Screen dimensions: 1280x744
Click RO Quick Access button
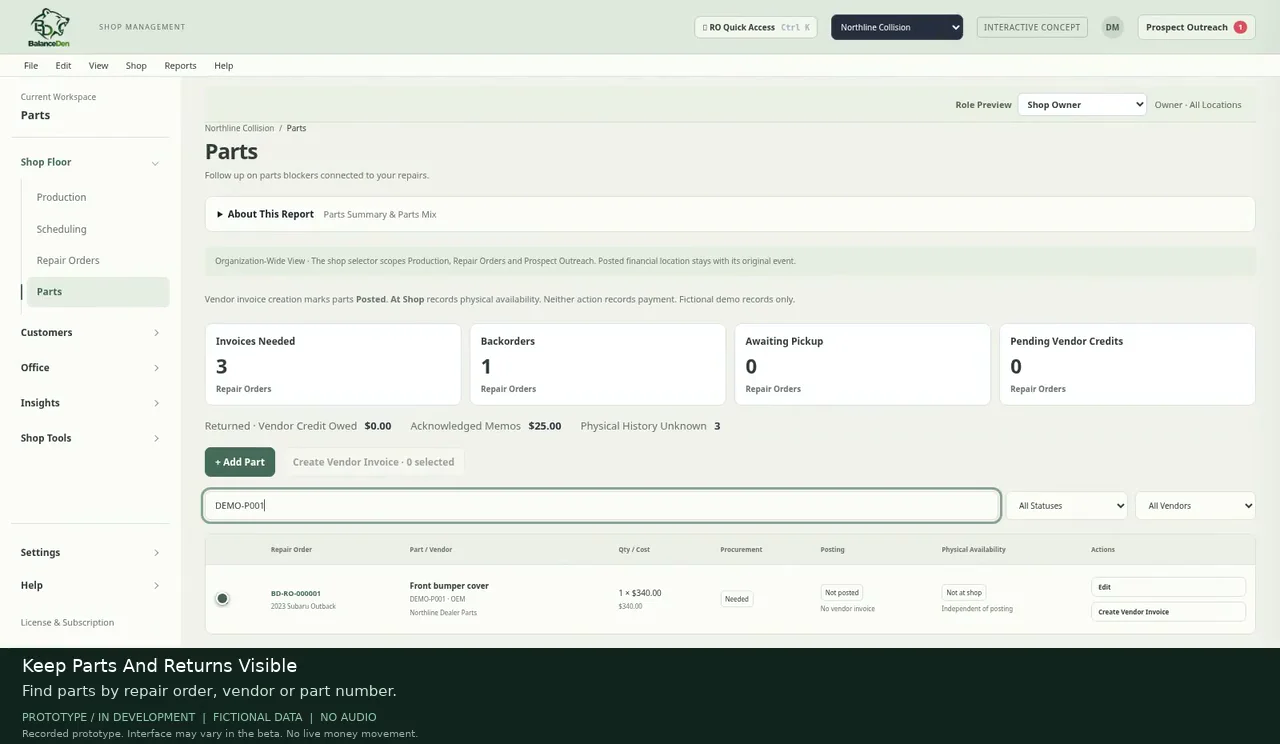click(756, 27)
